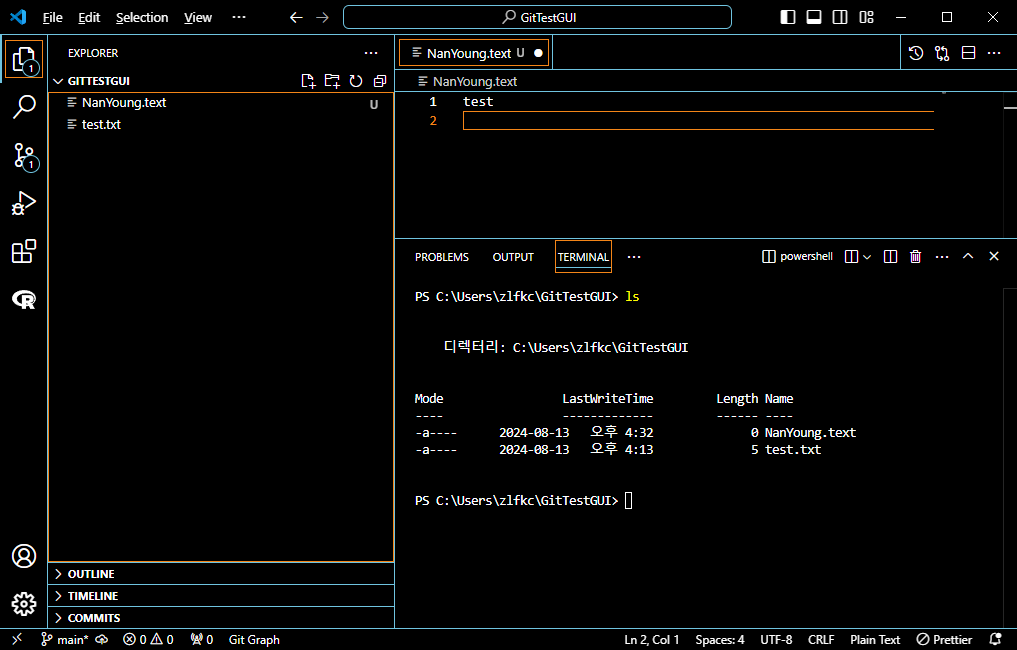The width and height of the screenshot is (1017, 650).
Task: Open Git Graph from status bar
Action: [254, 640]
